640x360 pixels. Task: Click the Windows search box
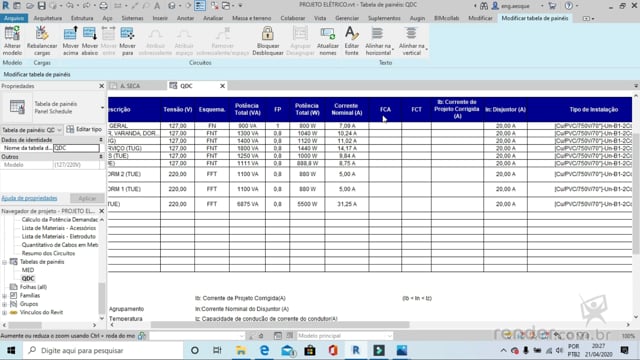(103, 350)
